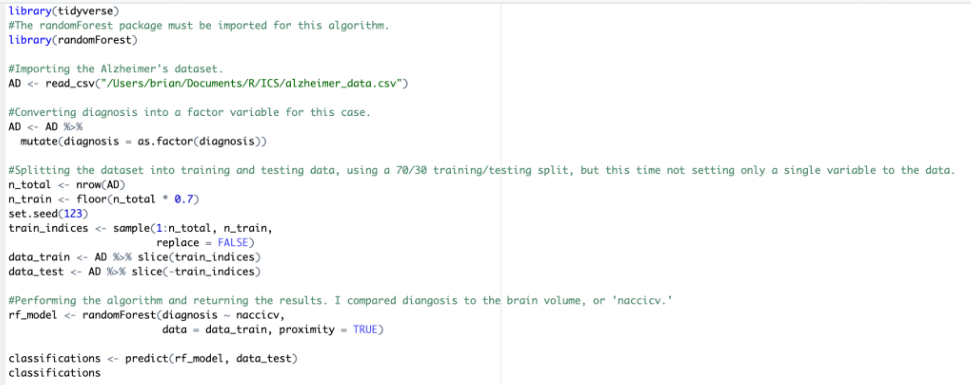Click the Splitting the dataset comment line
Image resolution: width=971 pixels, height=385 pixels.
point(481,170)
